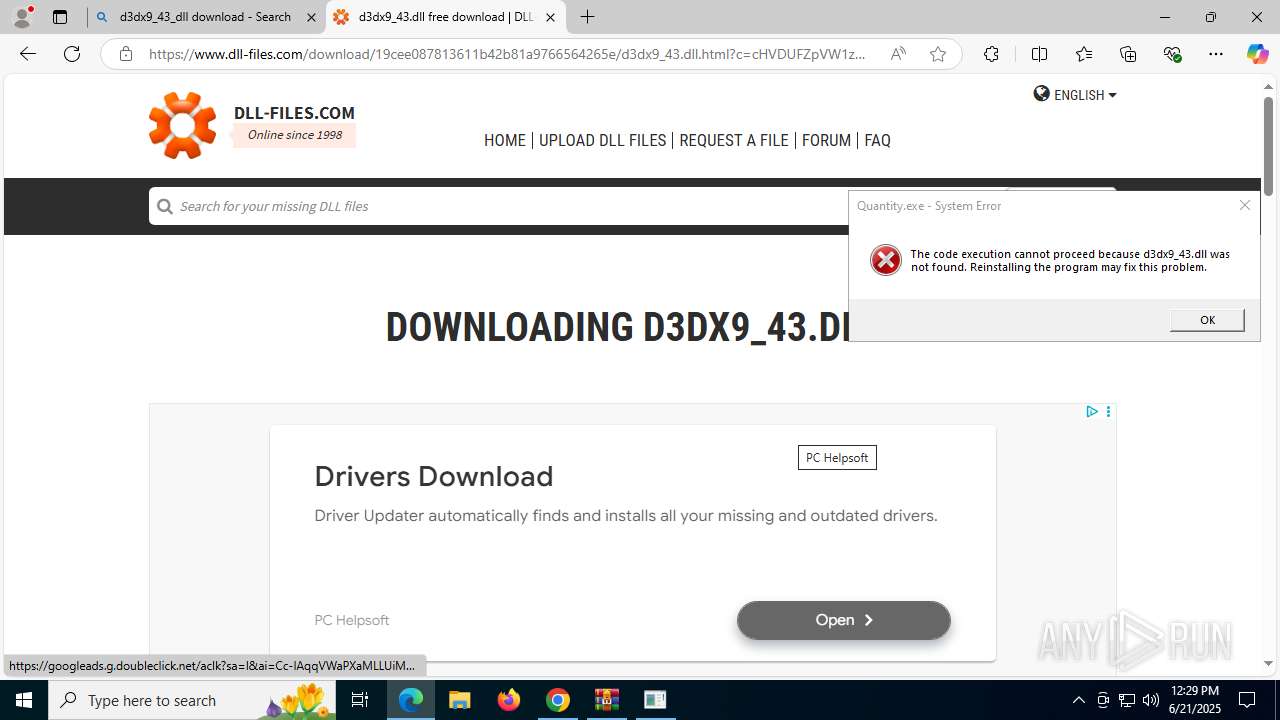Close the d3dx9_43.dll free download tab
This screenshot has height=720, width=1280.
[x=550, y=17]
